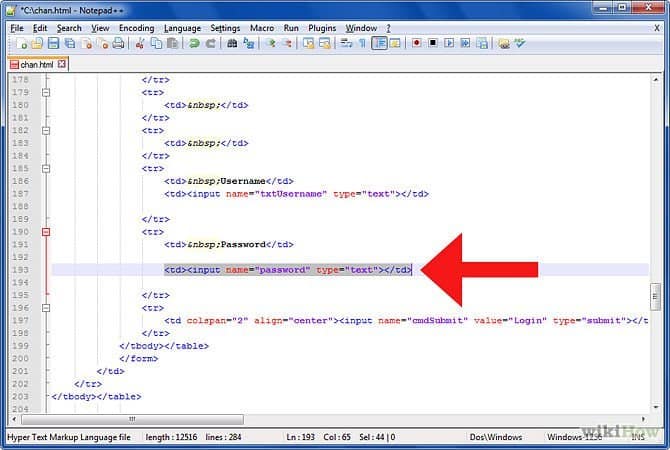The width and height of the screenshot is (670, 450).
Task: Collapse the fold at line 185
Action: 46,168
